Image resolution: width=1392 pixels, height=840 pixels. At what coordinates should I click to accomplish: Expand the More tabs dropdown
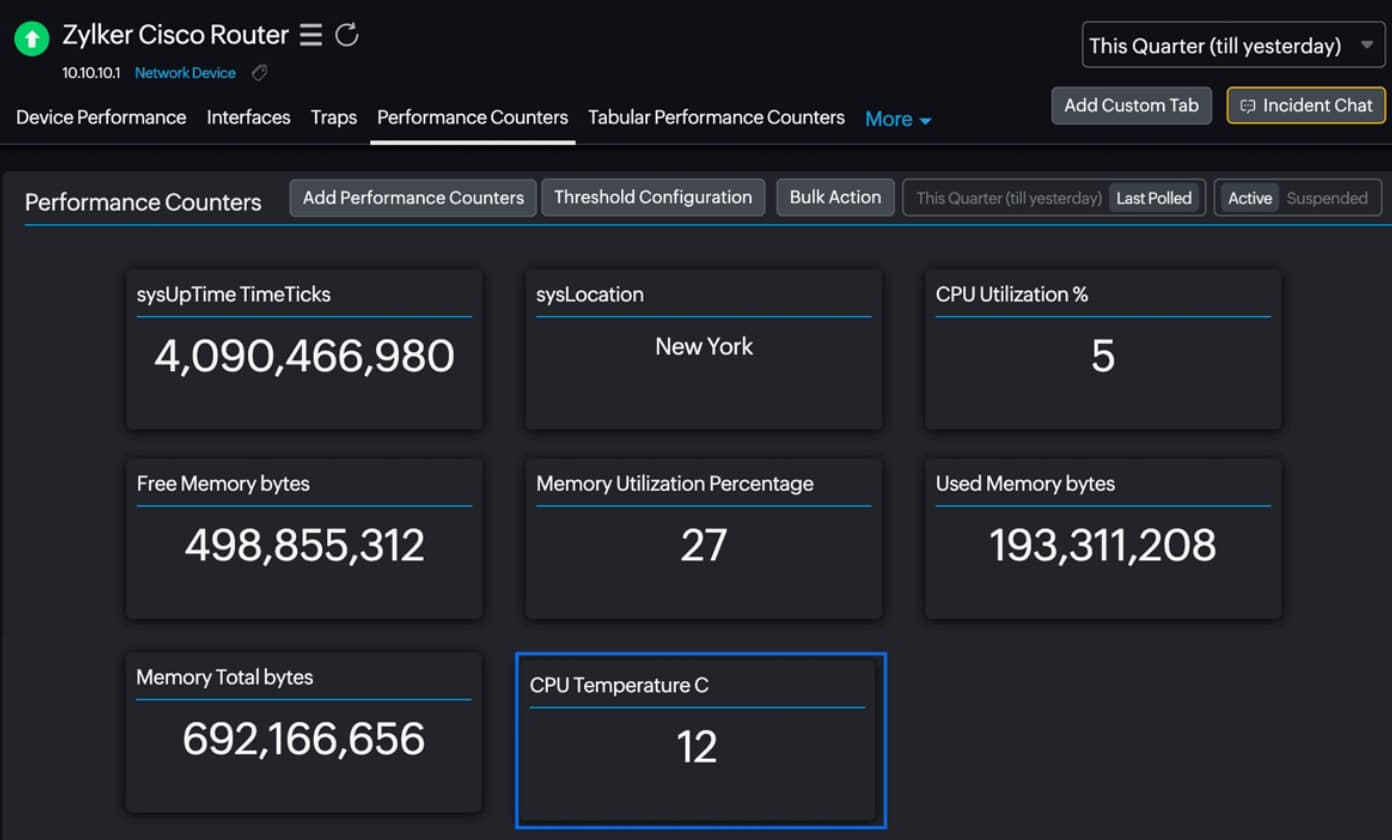tap(897, 119)
